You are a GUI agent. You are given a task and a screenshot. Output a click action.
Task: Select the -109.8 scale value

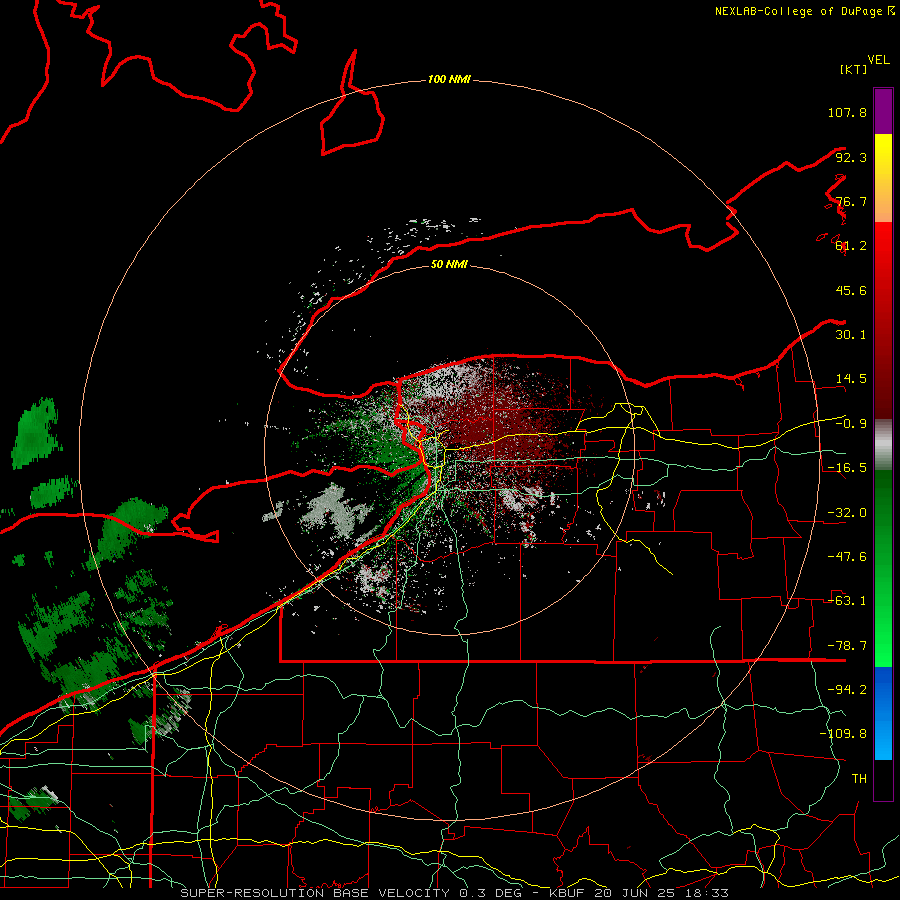point(843,734)
